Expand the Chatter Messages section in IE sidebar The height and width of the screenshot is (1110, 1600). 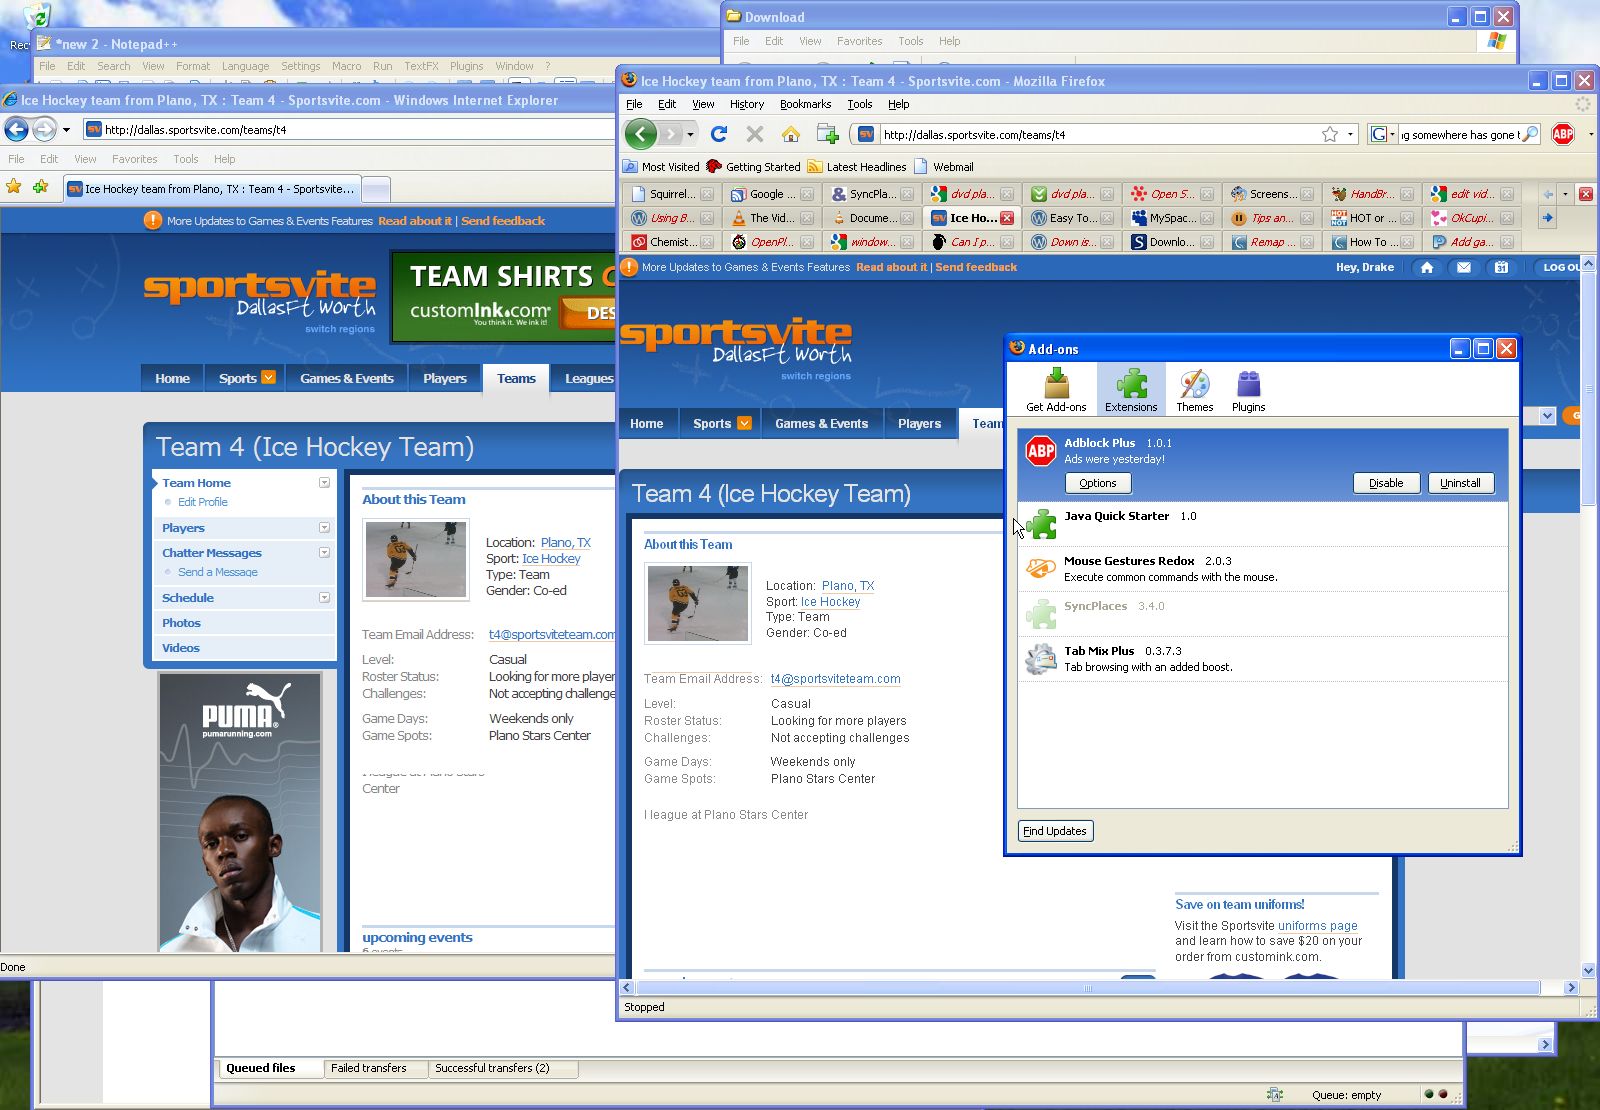pos(324,553)
